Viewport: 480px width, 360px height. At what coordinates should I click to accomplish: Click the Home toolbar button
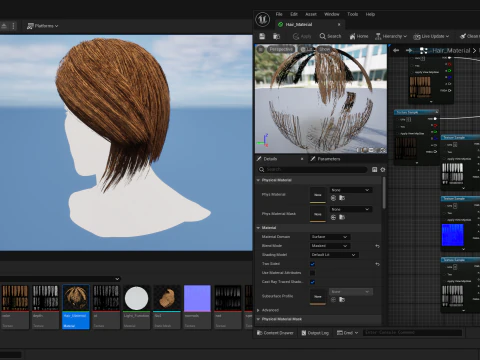(359, 36)
